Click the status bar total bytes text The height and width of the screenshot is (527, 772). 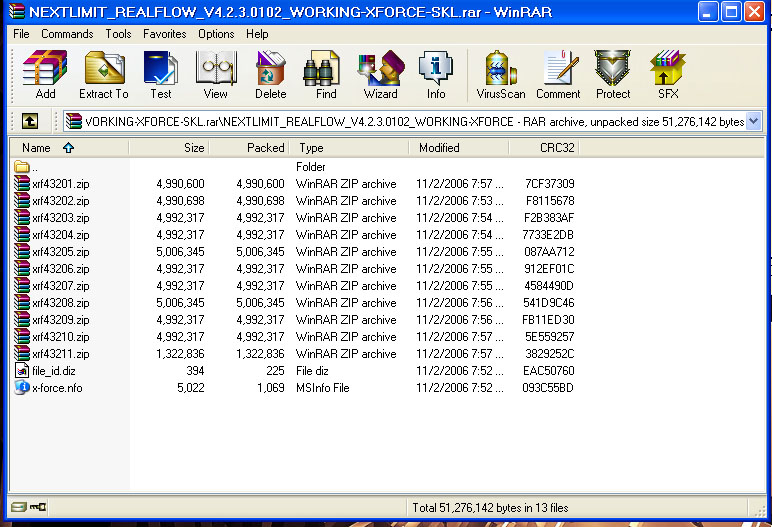point(490,508)
